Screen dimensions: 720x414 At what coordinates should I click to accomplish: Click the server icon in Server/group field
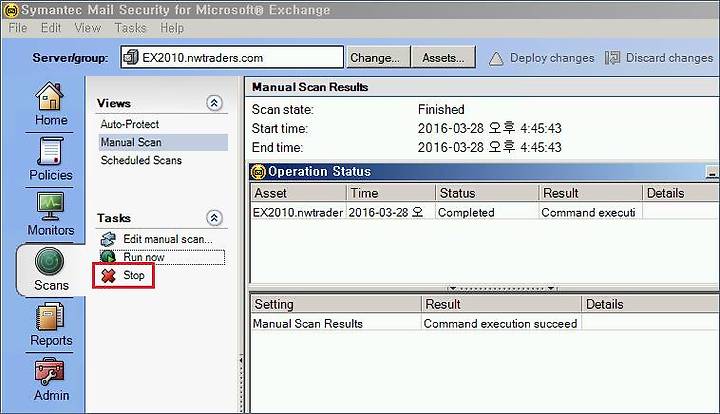[x=131, y=57]
